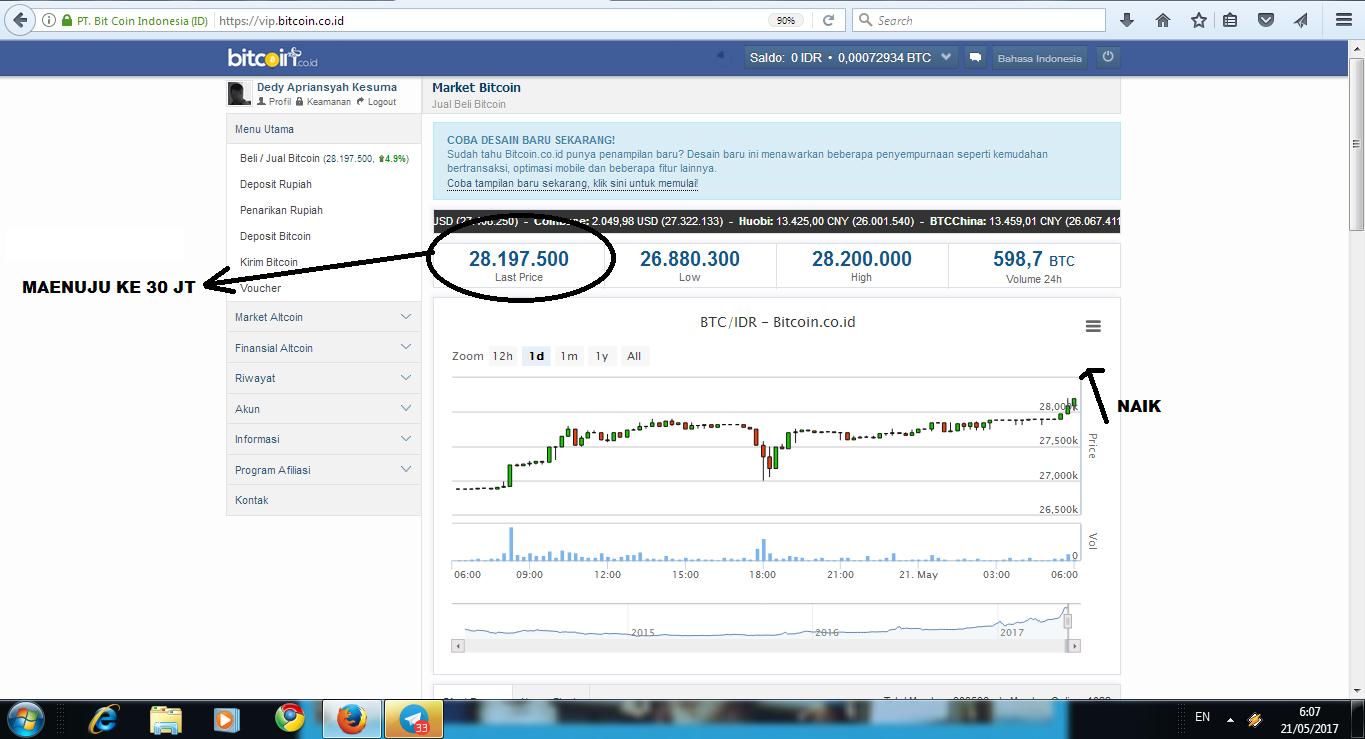This screenshot has width=1365, height=739.
Task: Click the chart navigator right handle
Action: (x=1067, y=621)
